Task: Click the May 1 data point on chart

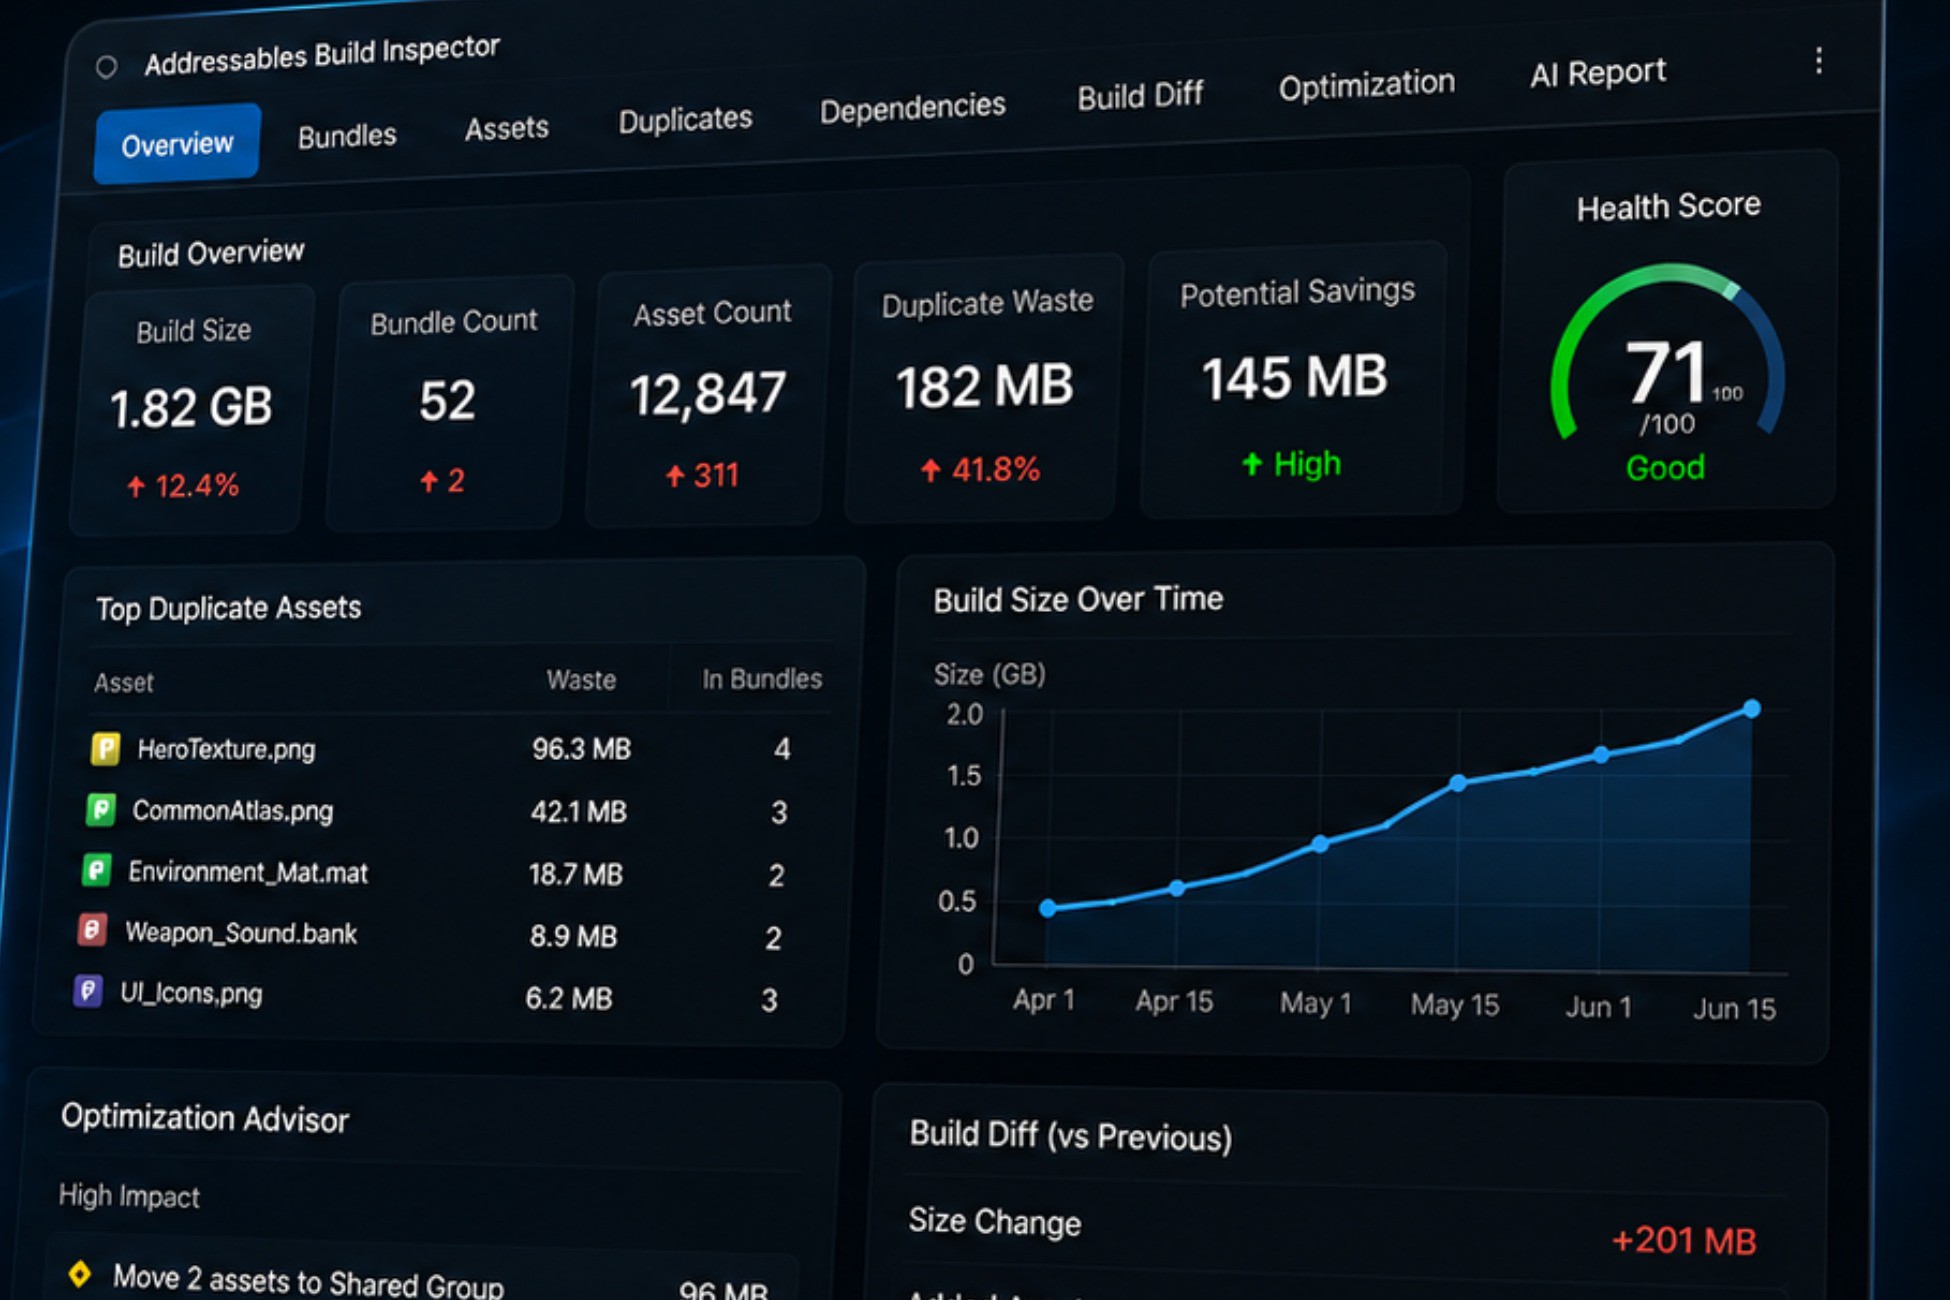Action: point(1320,844)
